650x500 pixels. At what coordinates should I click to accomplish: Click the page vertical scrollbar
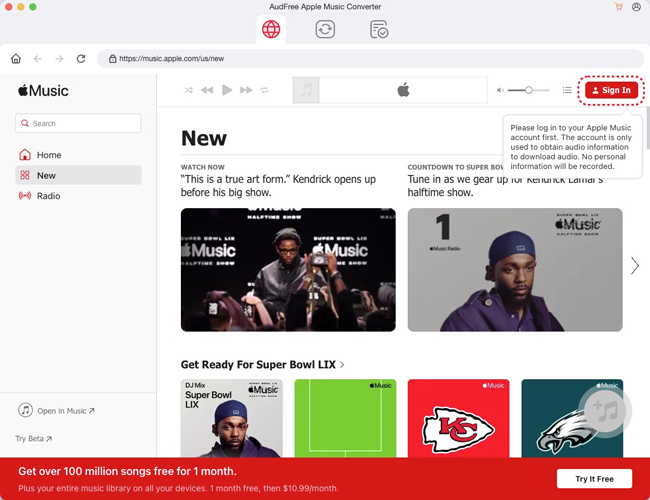tap(647, 128)
